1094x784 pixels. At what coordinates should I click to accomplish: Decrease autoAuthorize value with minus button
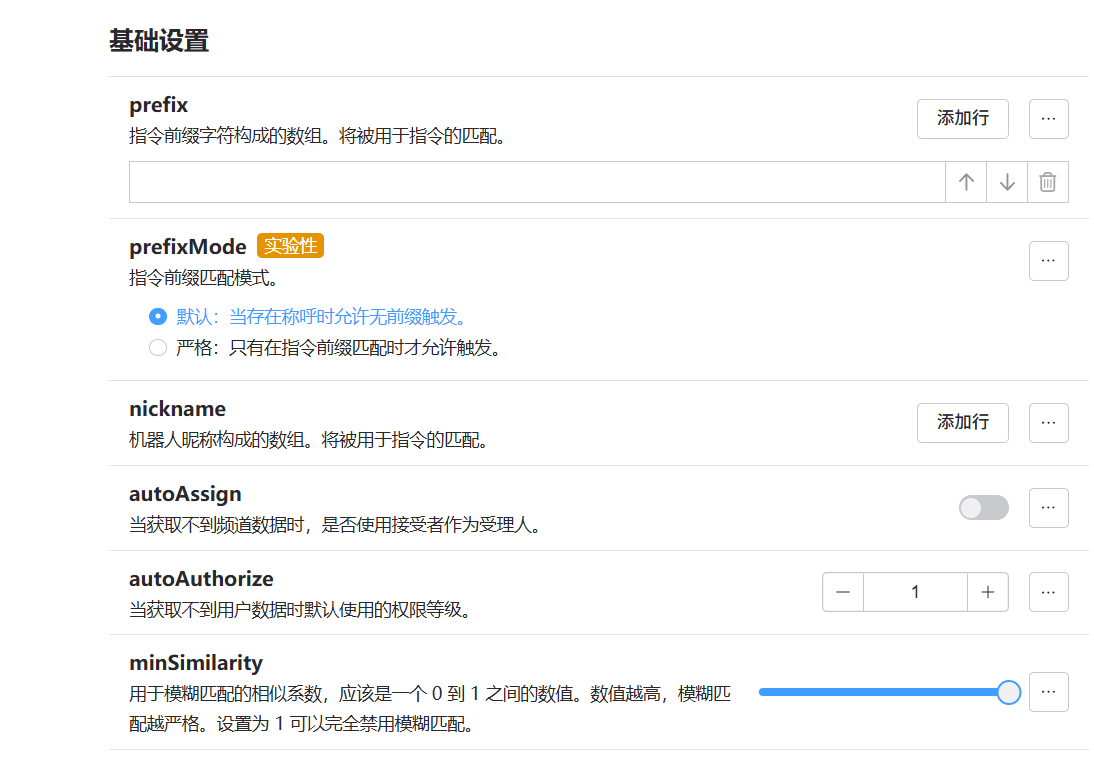click(843, 592)
